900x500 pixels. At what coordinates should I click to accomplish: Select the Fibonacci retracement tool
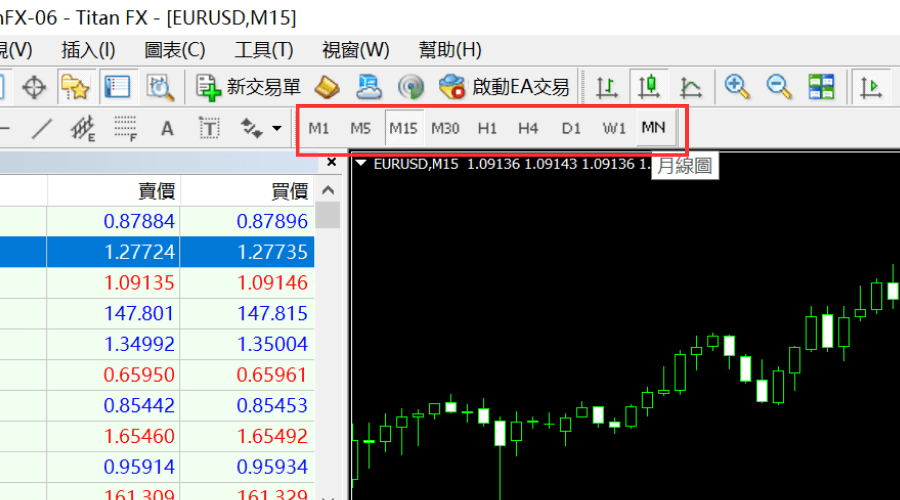125,128
